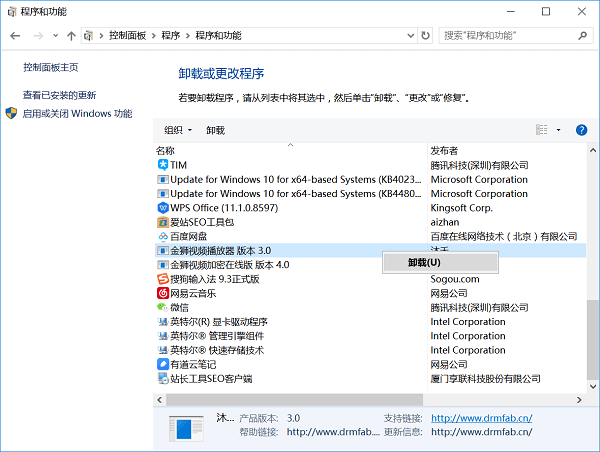Click icon of Update KB4480 entry

(163, 194)
